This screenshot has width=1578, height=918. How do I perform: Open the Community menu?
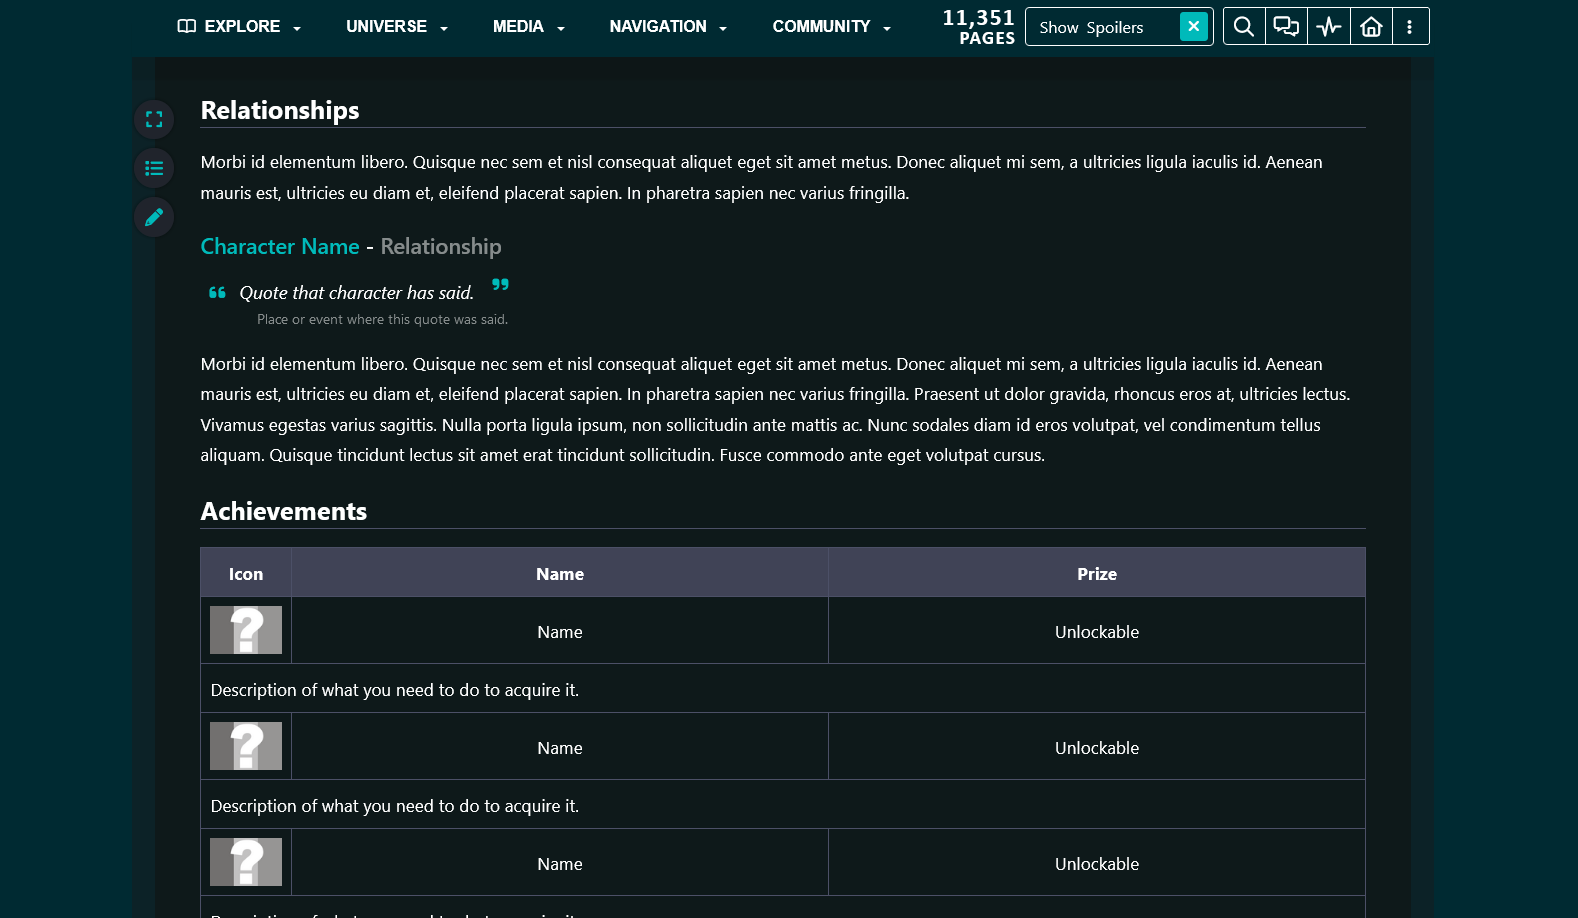830,27
